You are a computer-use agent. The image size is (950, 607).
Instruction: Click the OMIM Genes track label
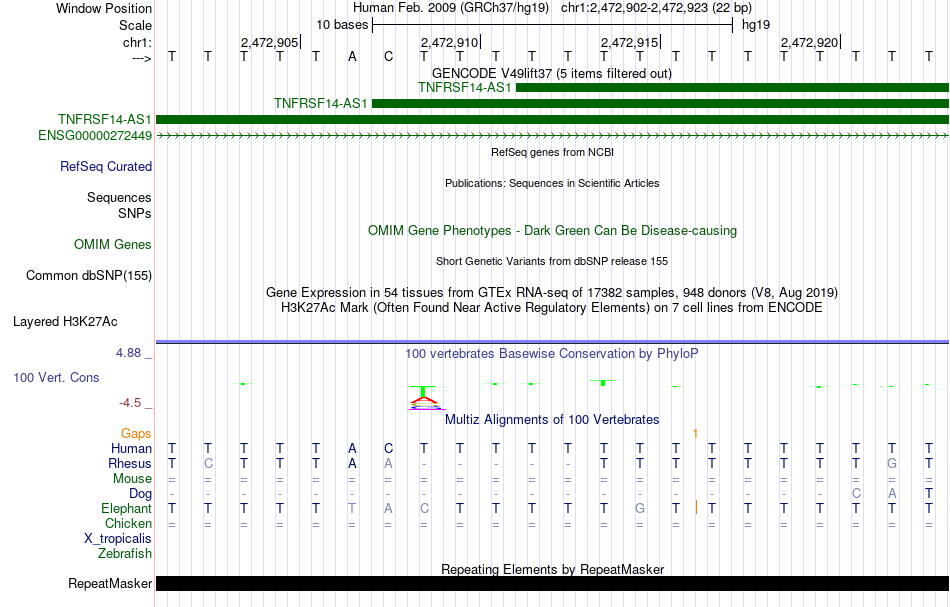[113, 244]
